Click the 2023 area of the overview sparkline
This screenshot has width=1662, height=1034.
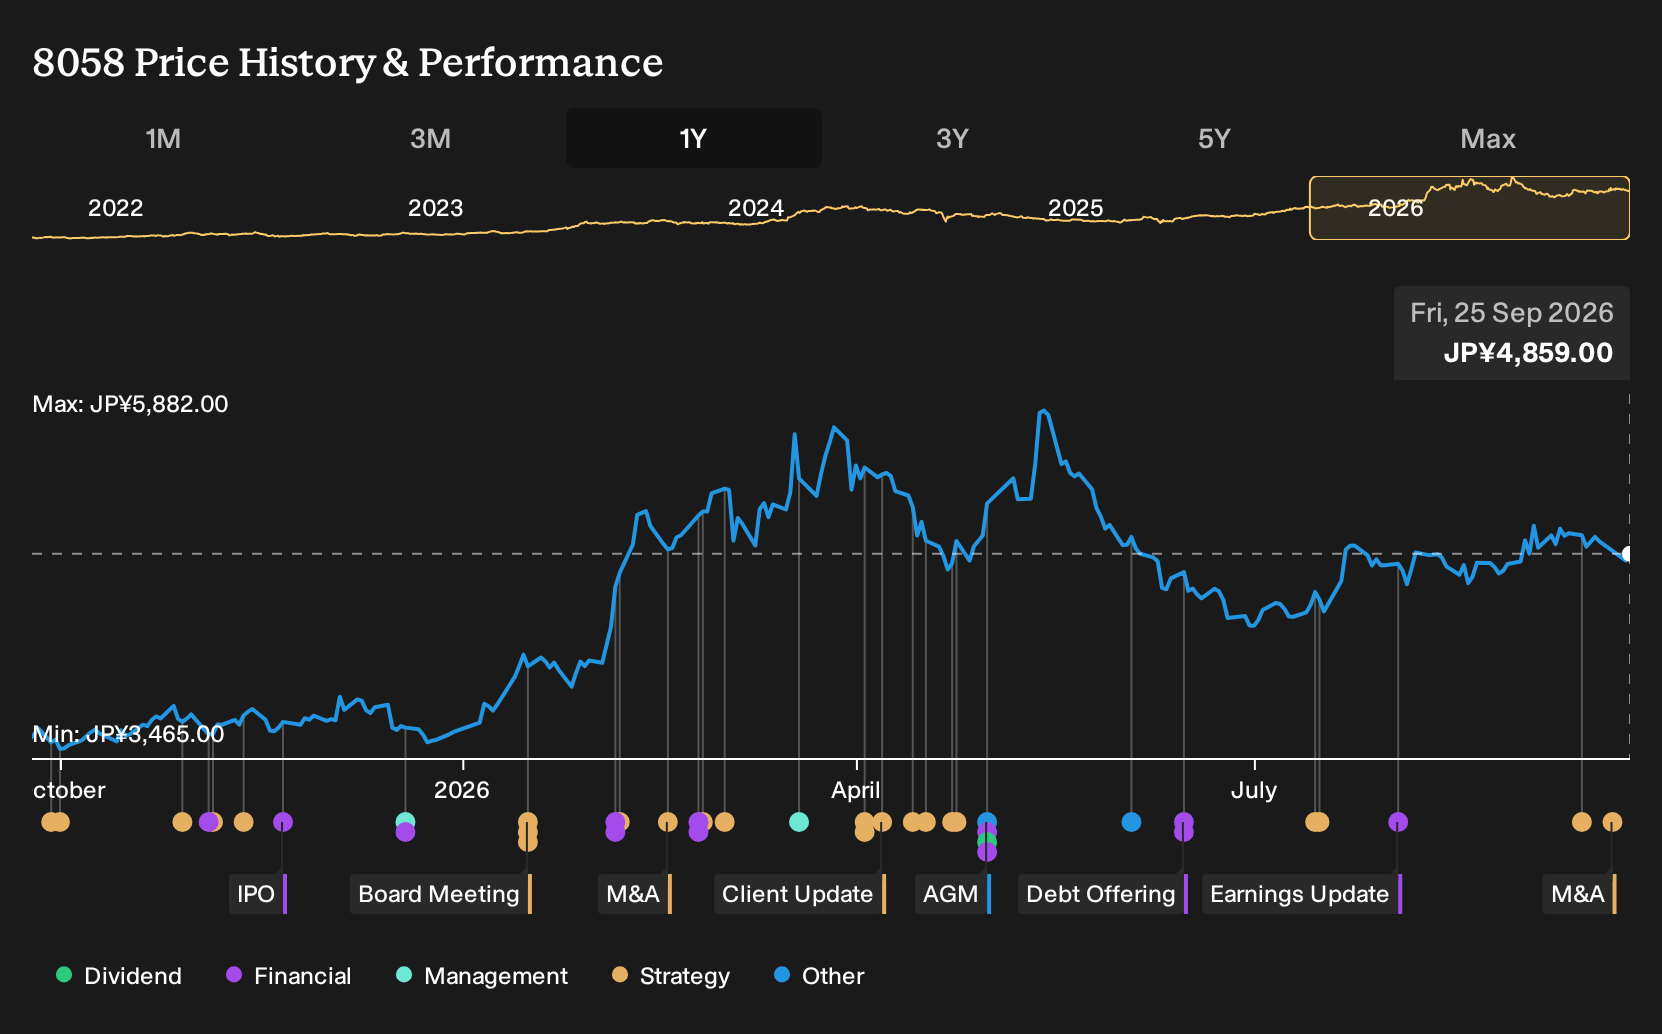pyautogui.click(x=435, y=208)
